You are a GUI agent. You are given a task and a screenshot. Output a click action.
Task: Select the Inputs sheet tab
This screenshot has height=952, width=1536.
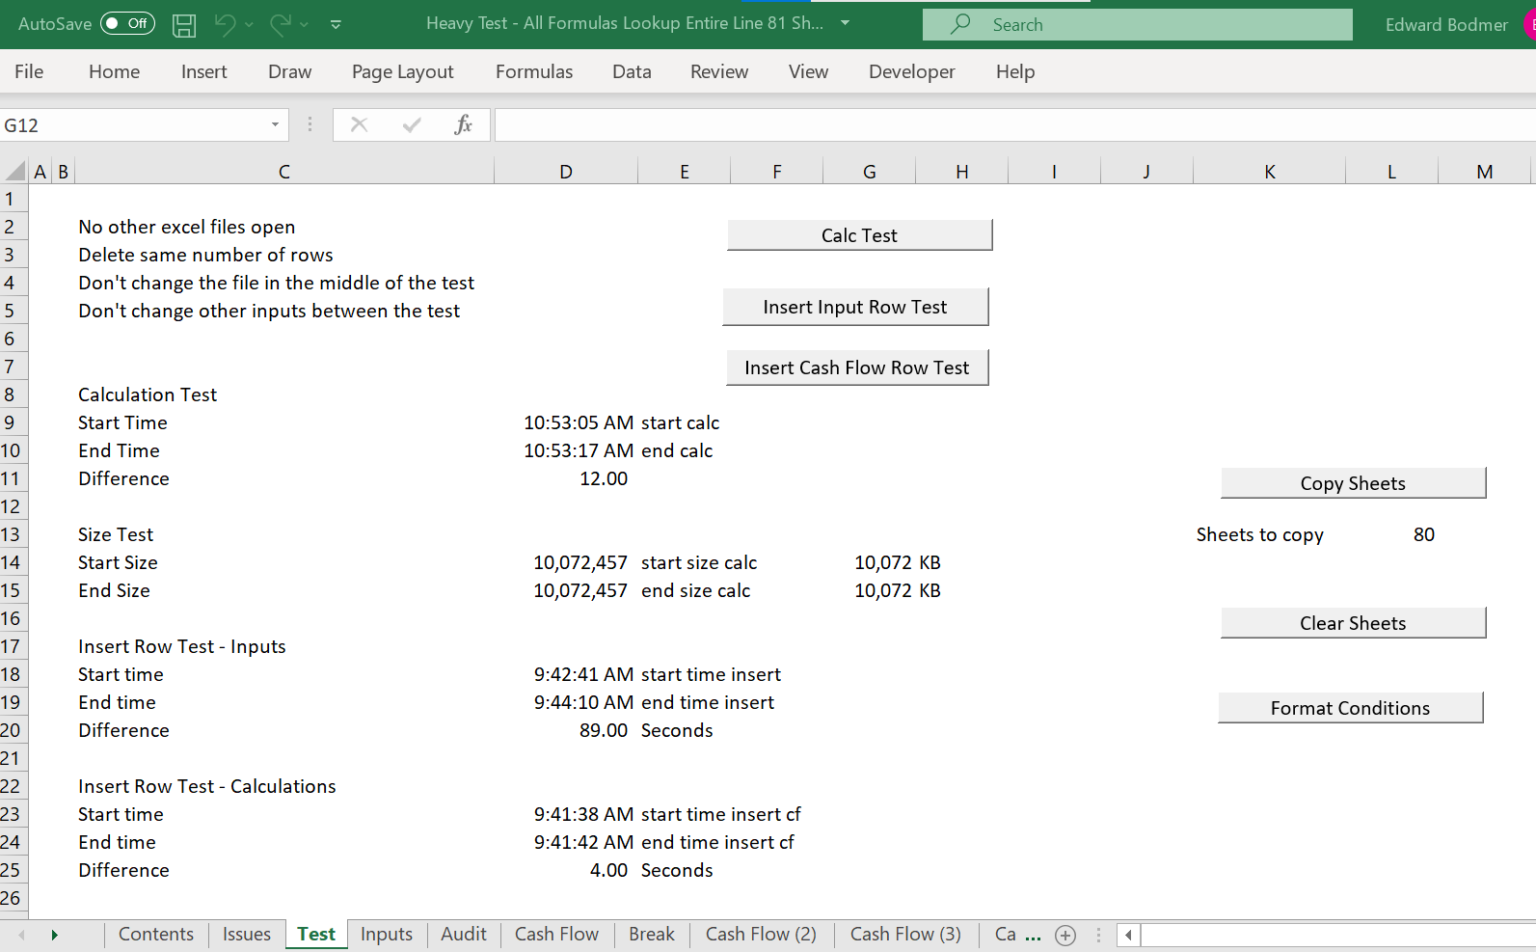(x=386, y=934)
